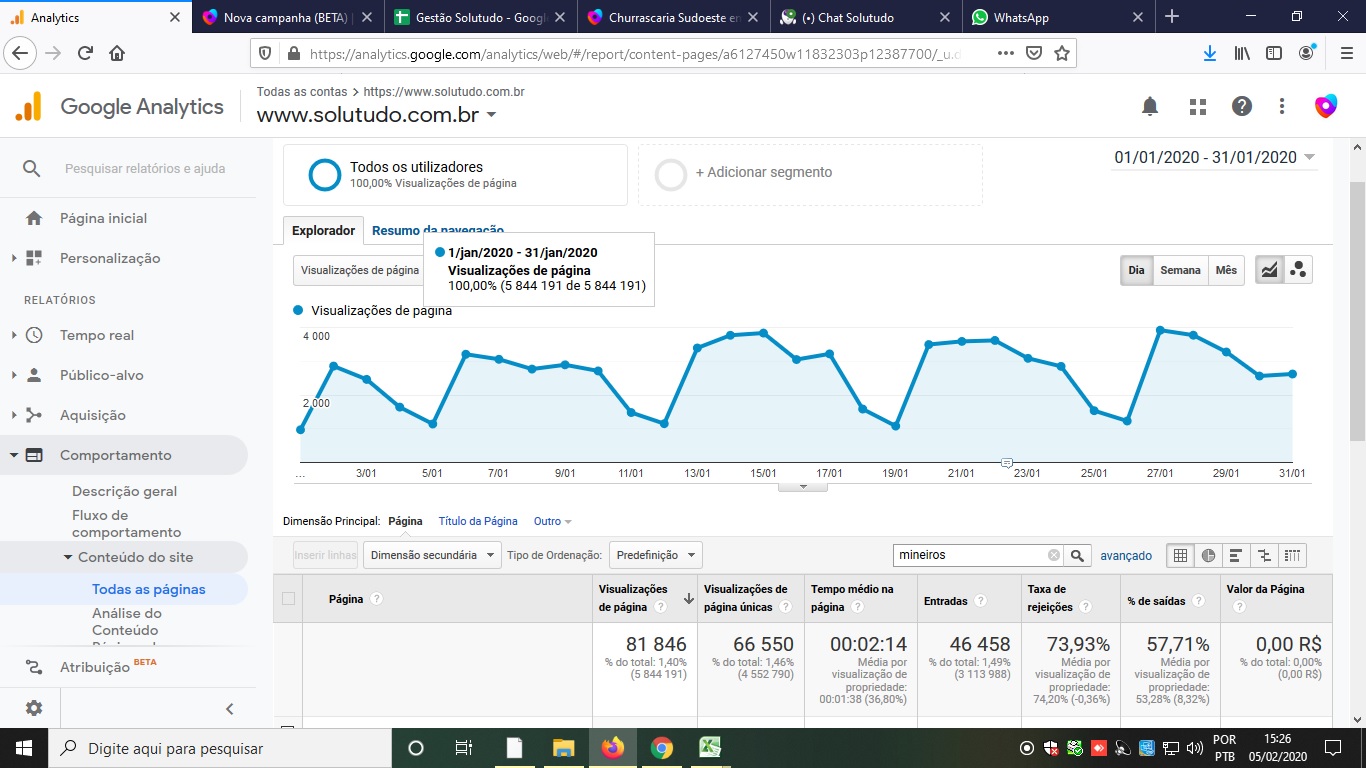
Task: Toggle graph granularity to Mês
Action: (1226, 270)
